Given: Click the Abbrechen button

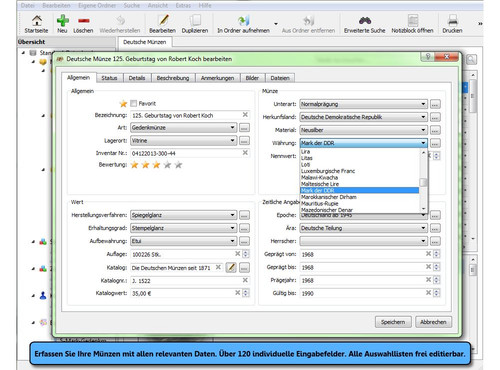Looking at the screenshot, I should click(x=433, y=322).
